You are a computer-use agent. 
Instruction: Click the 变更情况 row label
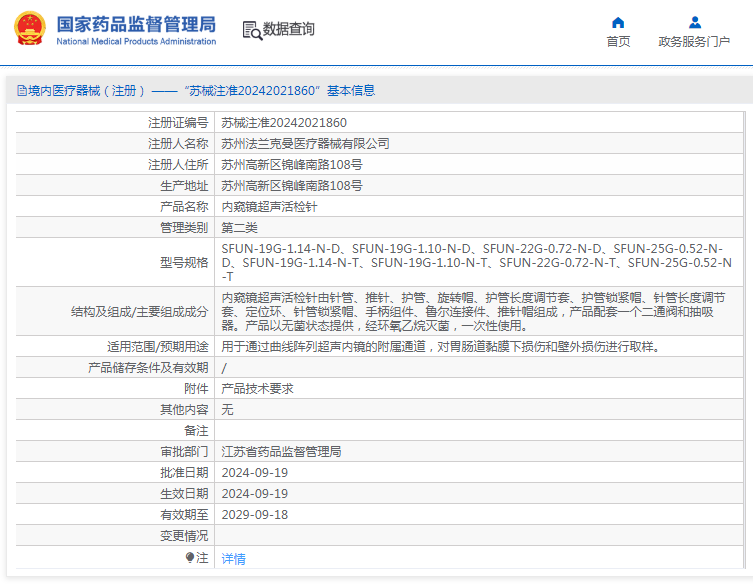point(184,536)
